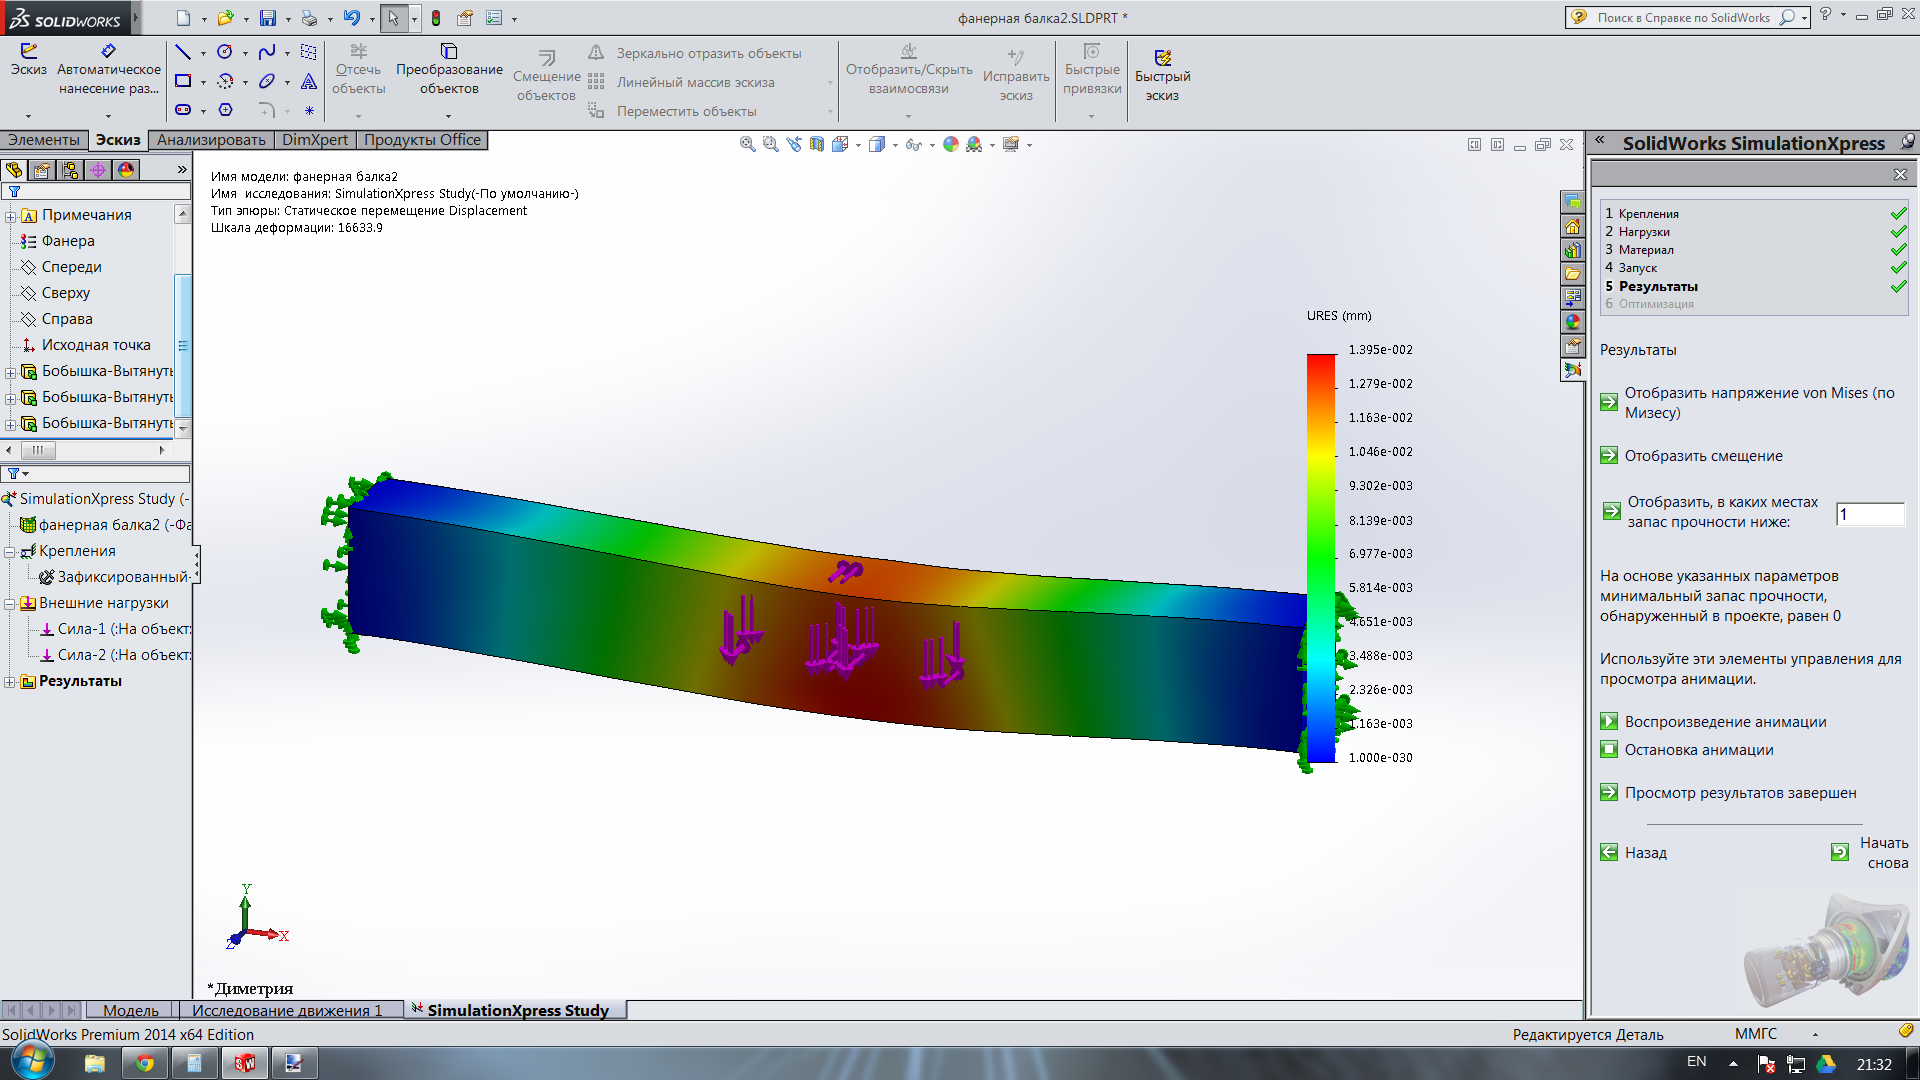Select the Corner Rectangle sketch tool
The image size is (1920, 1080).
(x=182, y=81)
